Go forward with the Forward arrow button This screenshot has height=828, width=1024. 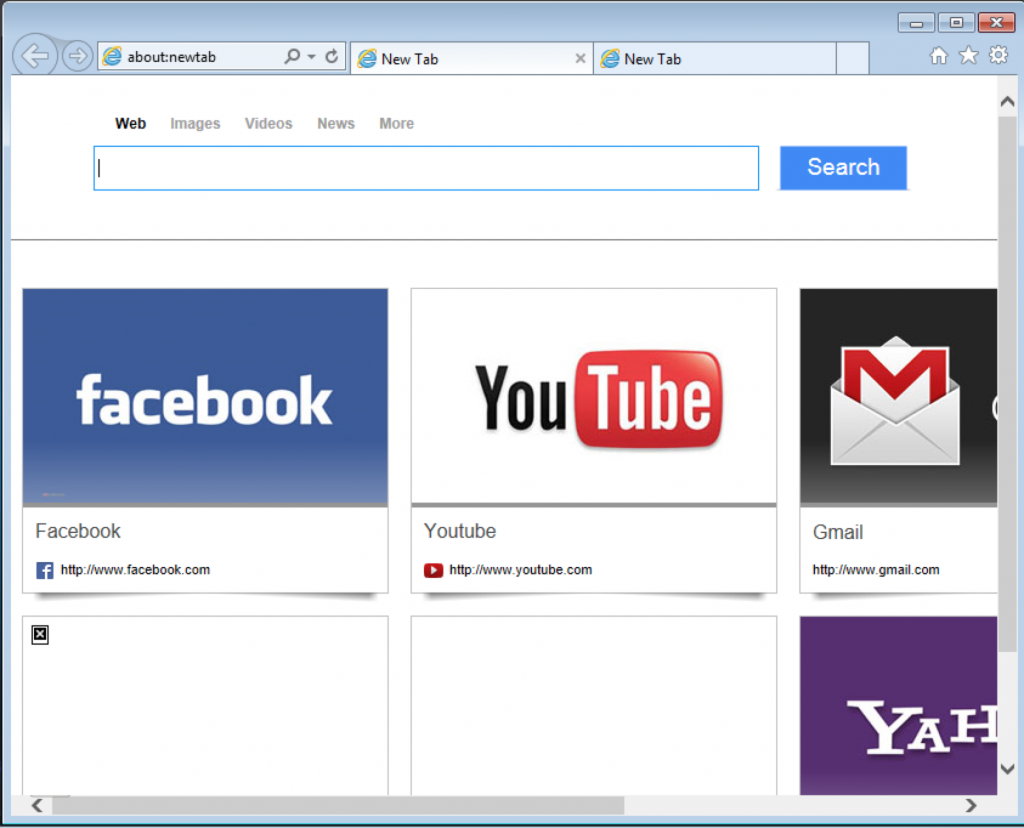(x=77, y=56)
